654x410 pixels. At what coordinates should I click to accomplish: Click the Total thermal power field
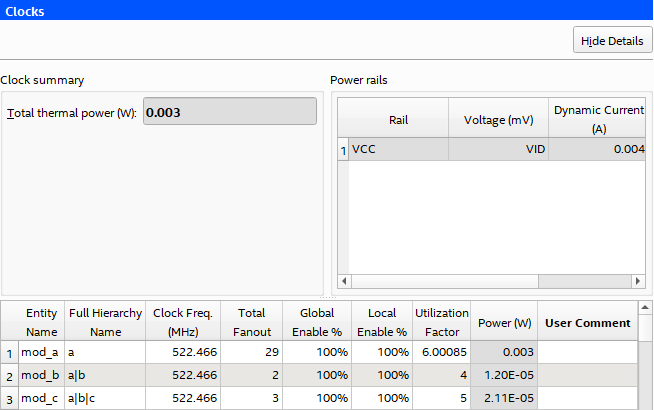pos(230,112)
